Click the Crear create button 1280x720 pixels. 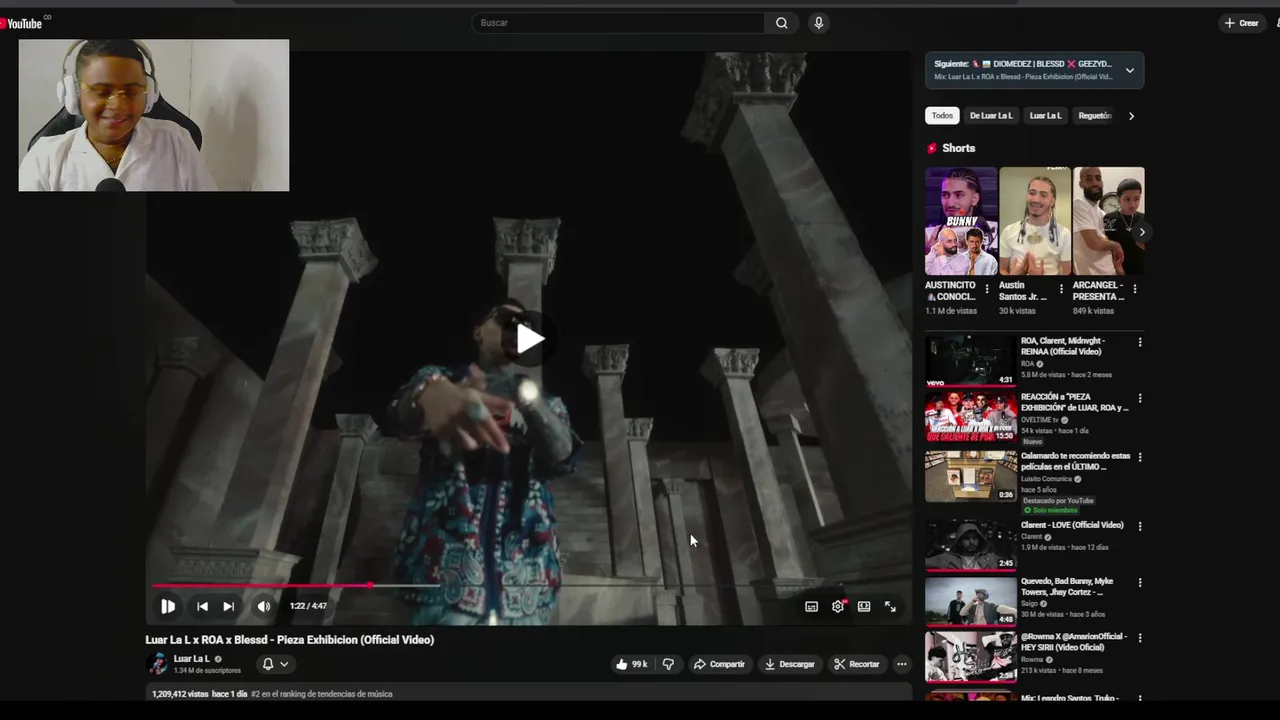coord(1242,23)
